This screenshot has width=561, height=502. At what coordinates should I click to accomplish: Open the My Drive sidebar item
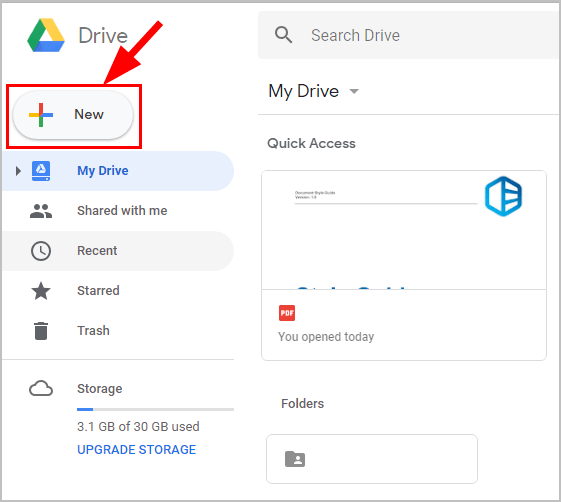pos(118,171)
